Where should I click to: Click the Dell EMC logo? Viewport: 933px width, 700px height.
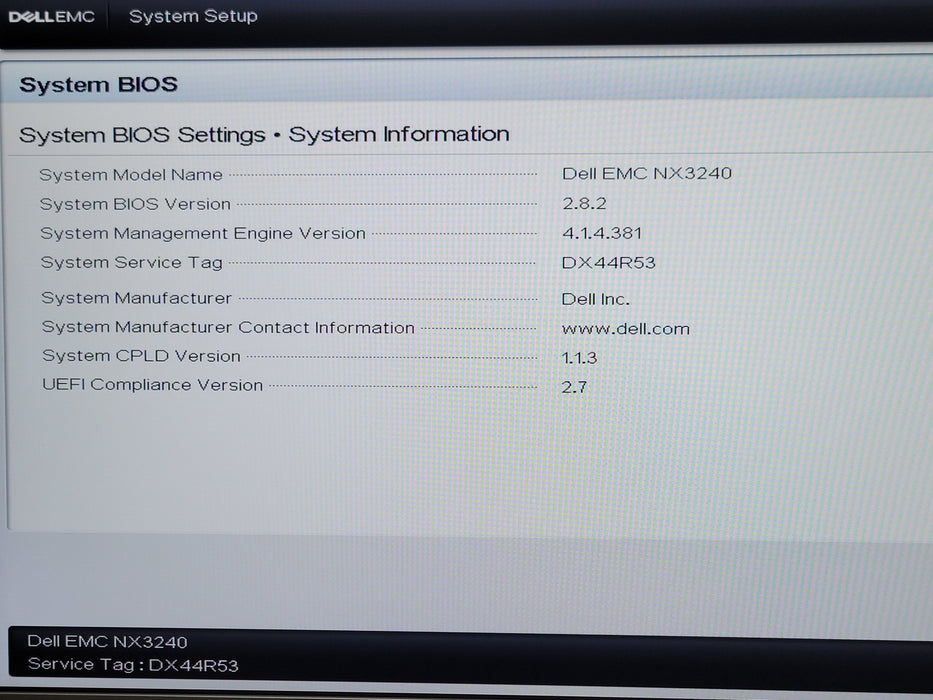(x=52, y=17)
